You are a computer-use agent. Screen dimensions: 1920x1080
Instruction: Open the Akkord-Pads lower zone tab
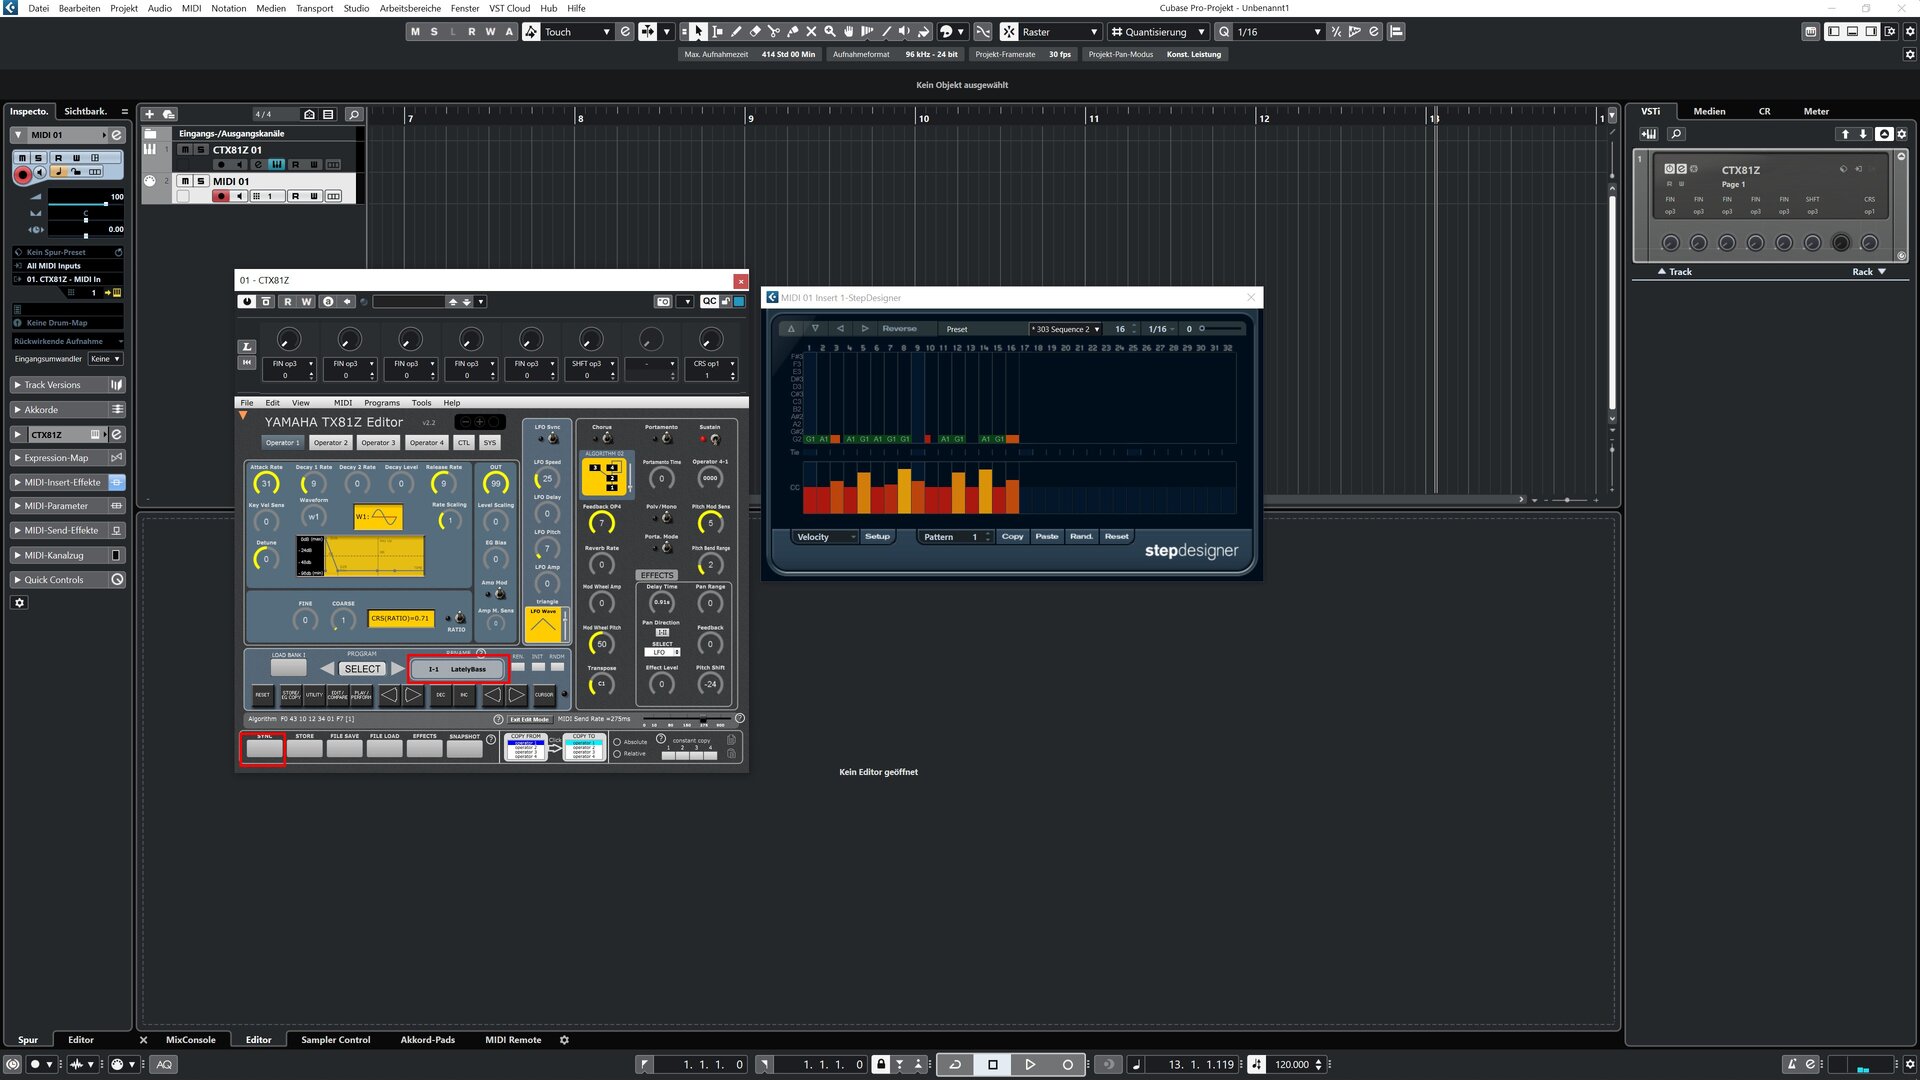[x=428, y=1040]
